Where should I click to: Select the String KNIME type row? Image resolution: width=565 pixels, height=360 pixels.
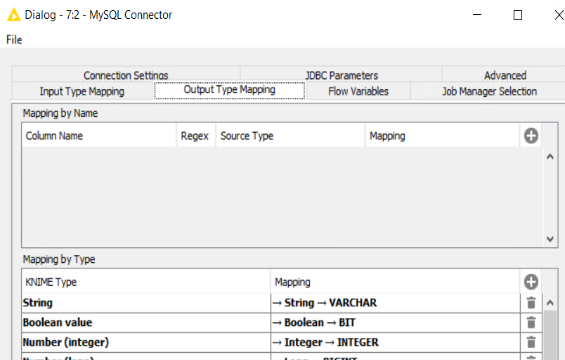click(146, 303)
